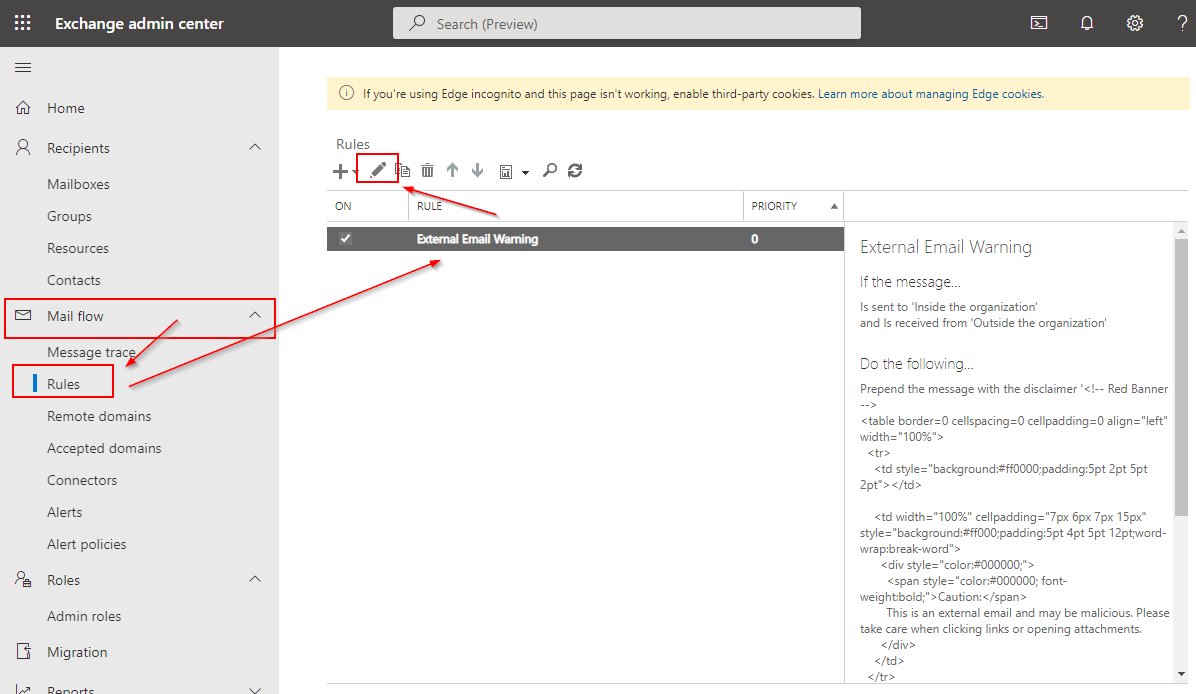Open the app launcher waffle icon

tap(23, 23)
